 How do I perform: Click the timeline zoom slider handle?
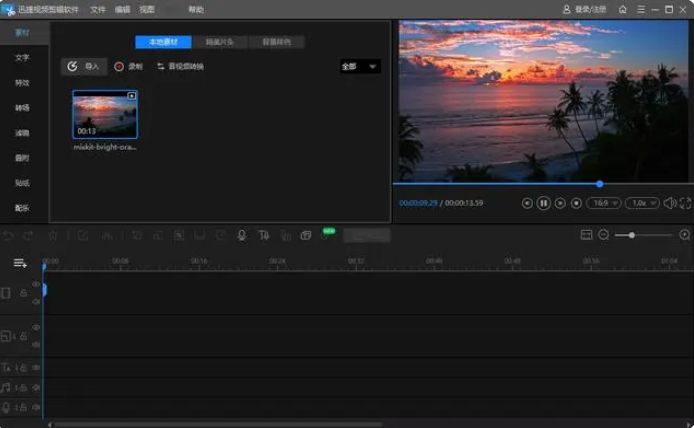tap(632, 235)
